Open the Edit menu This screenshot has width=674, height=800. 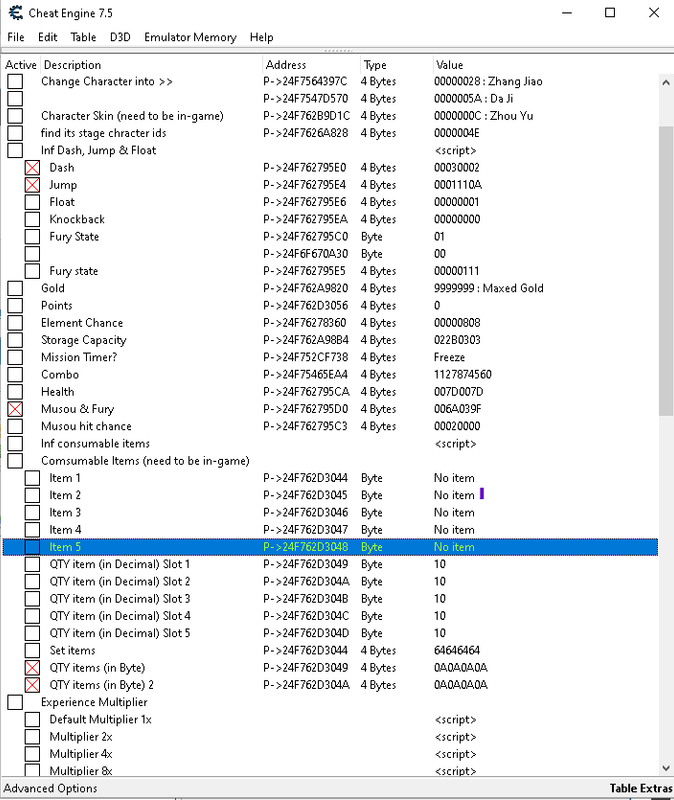[x=47, y=37]
